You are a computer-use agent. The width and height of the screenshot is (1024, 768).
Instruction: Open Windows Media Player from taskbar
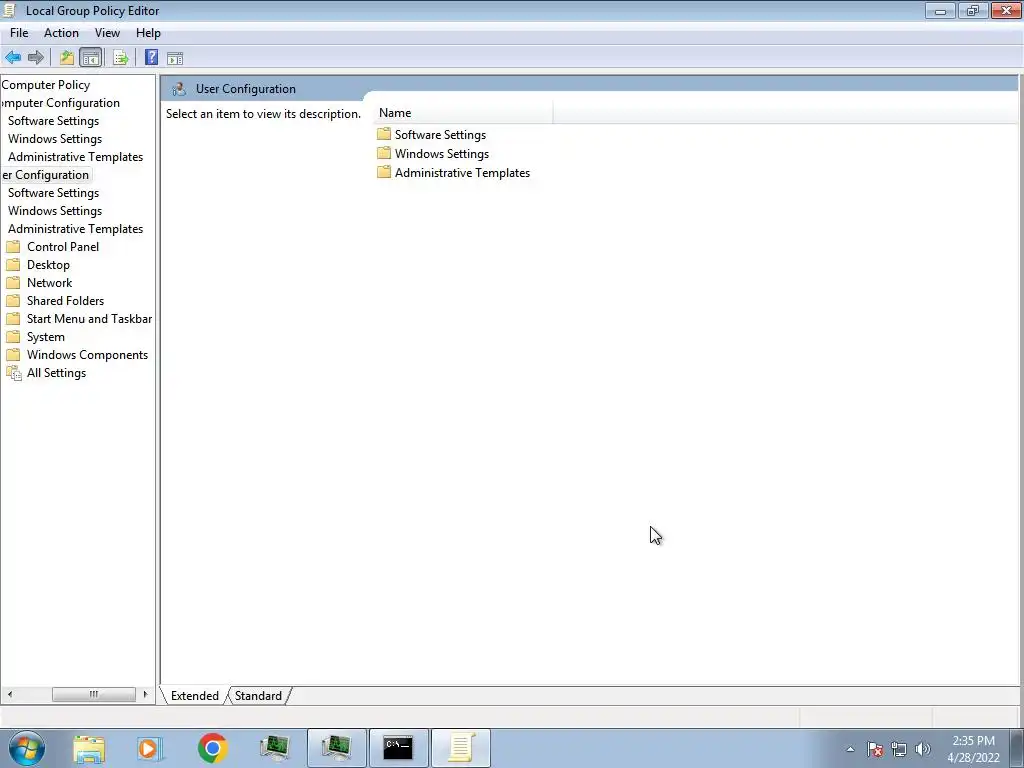point(150,748)
